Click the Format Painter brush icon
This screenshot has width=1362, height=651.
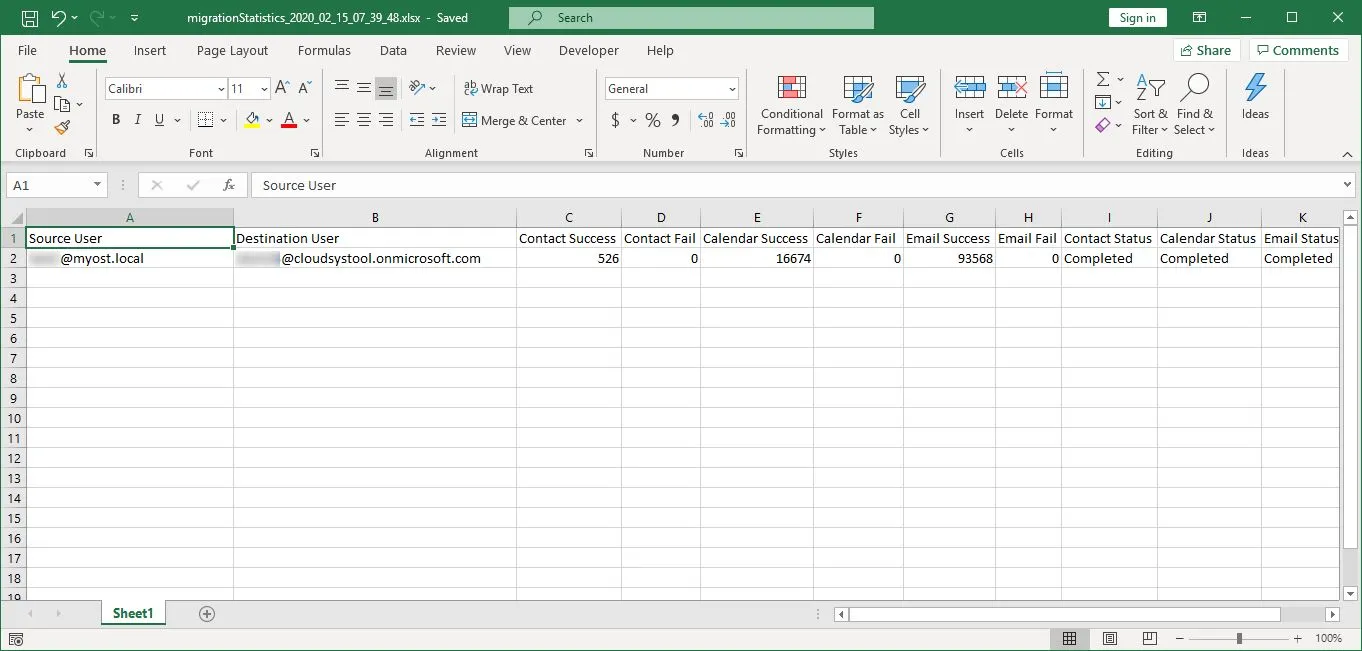(x=62, y=127)
